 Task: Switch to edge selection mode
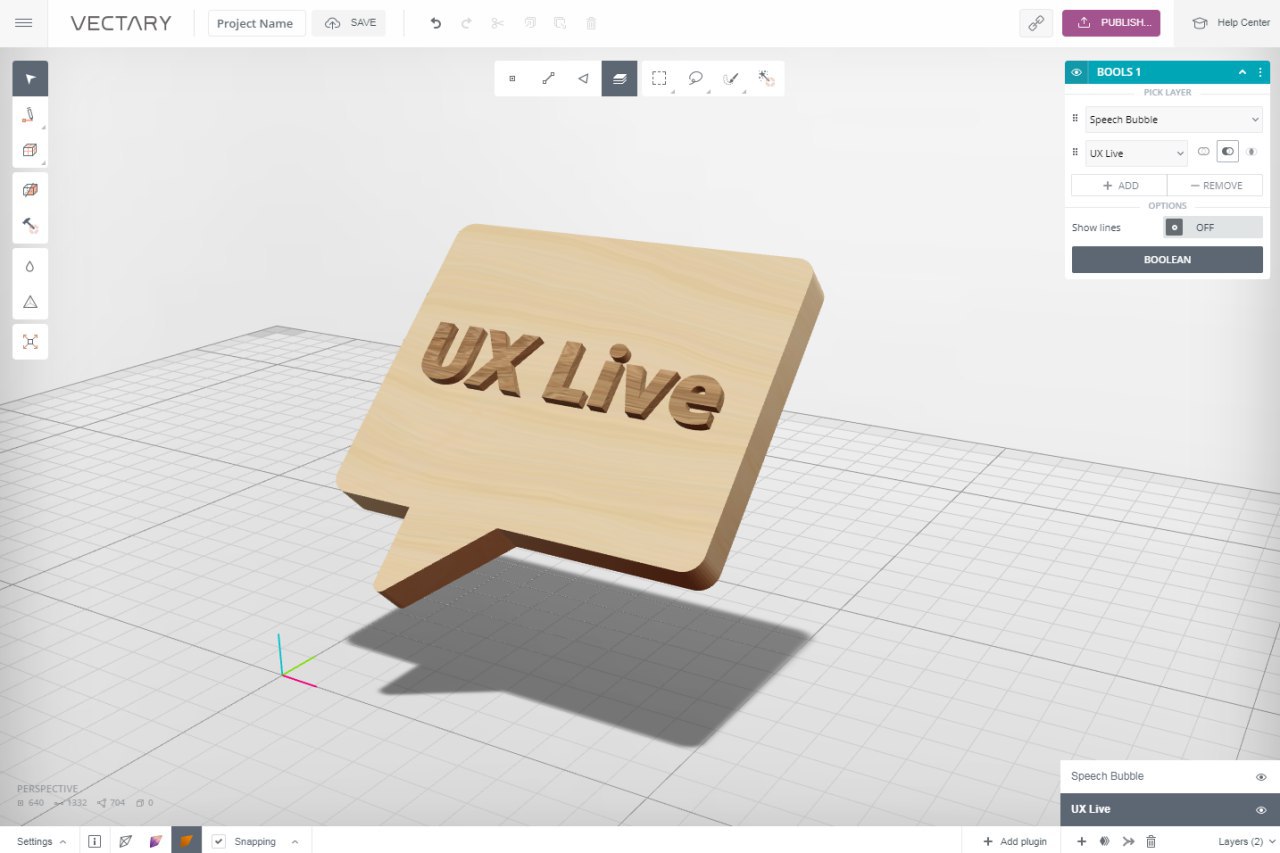click(548, 79)
